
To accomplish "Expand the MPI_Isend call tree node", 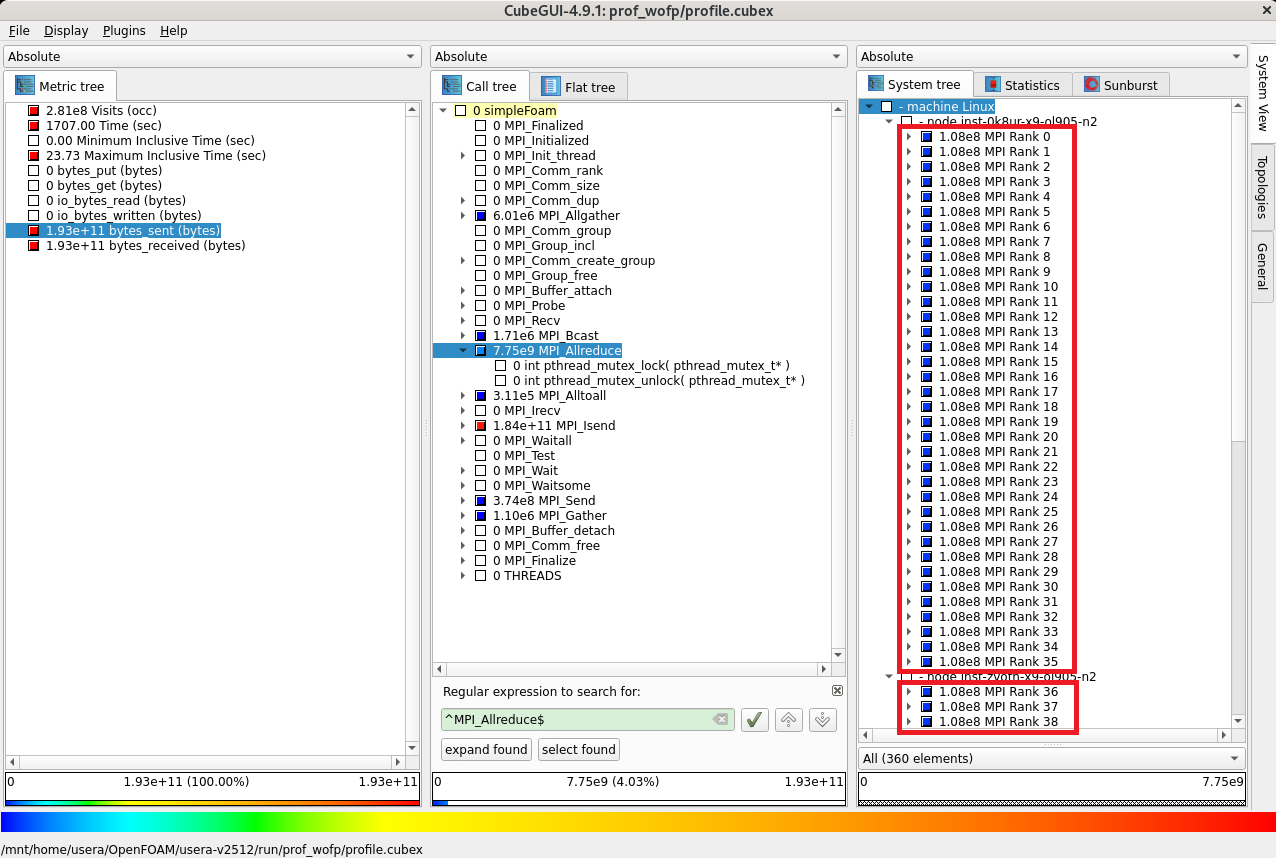I will click(463, 426).
